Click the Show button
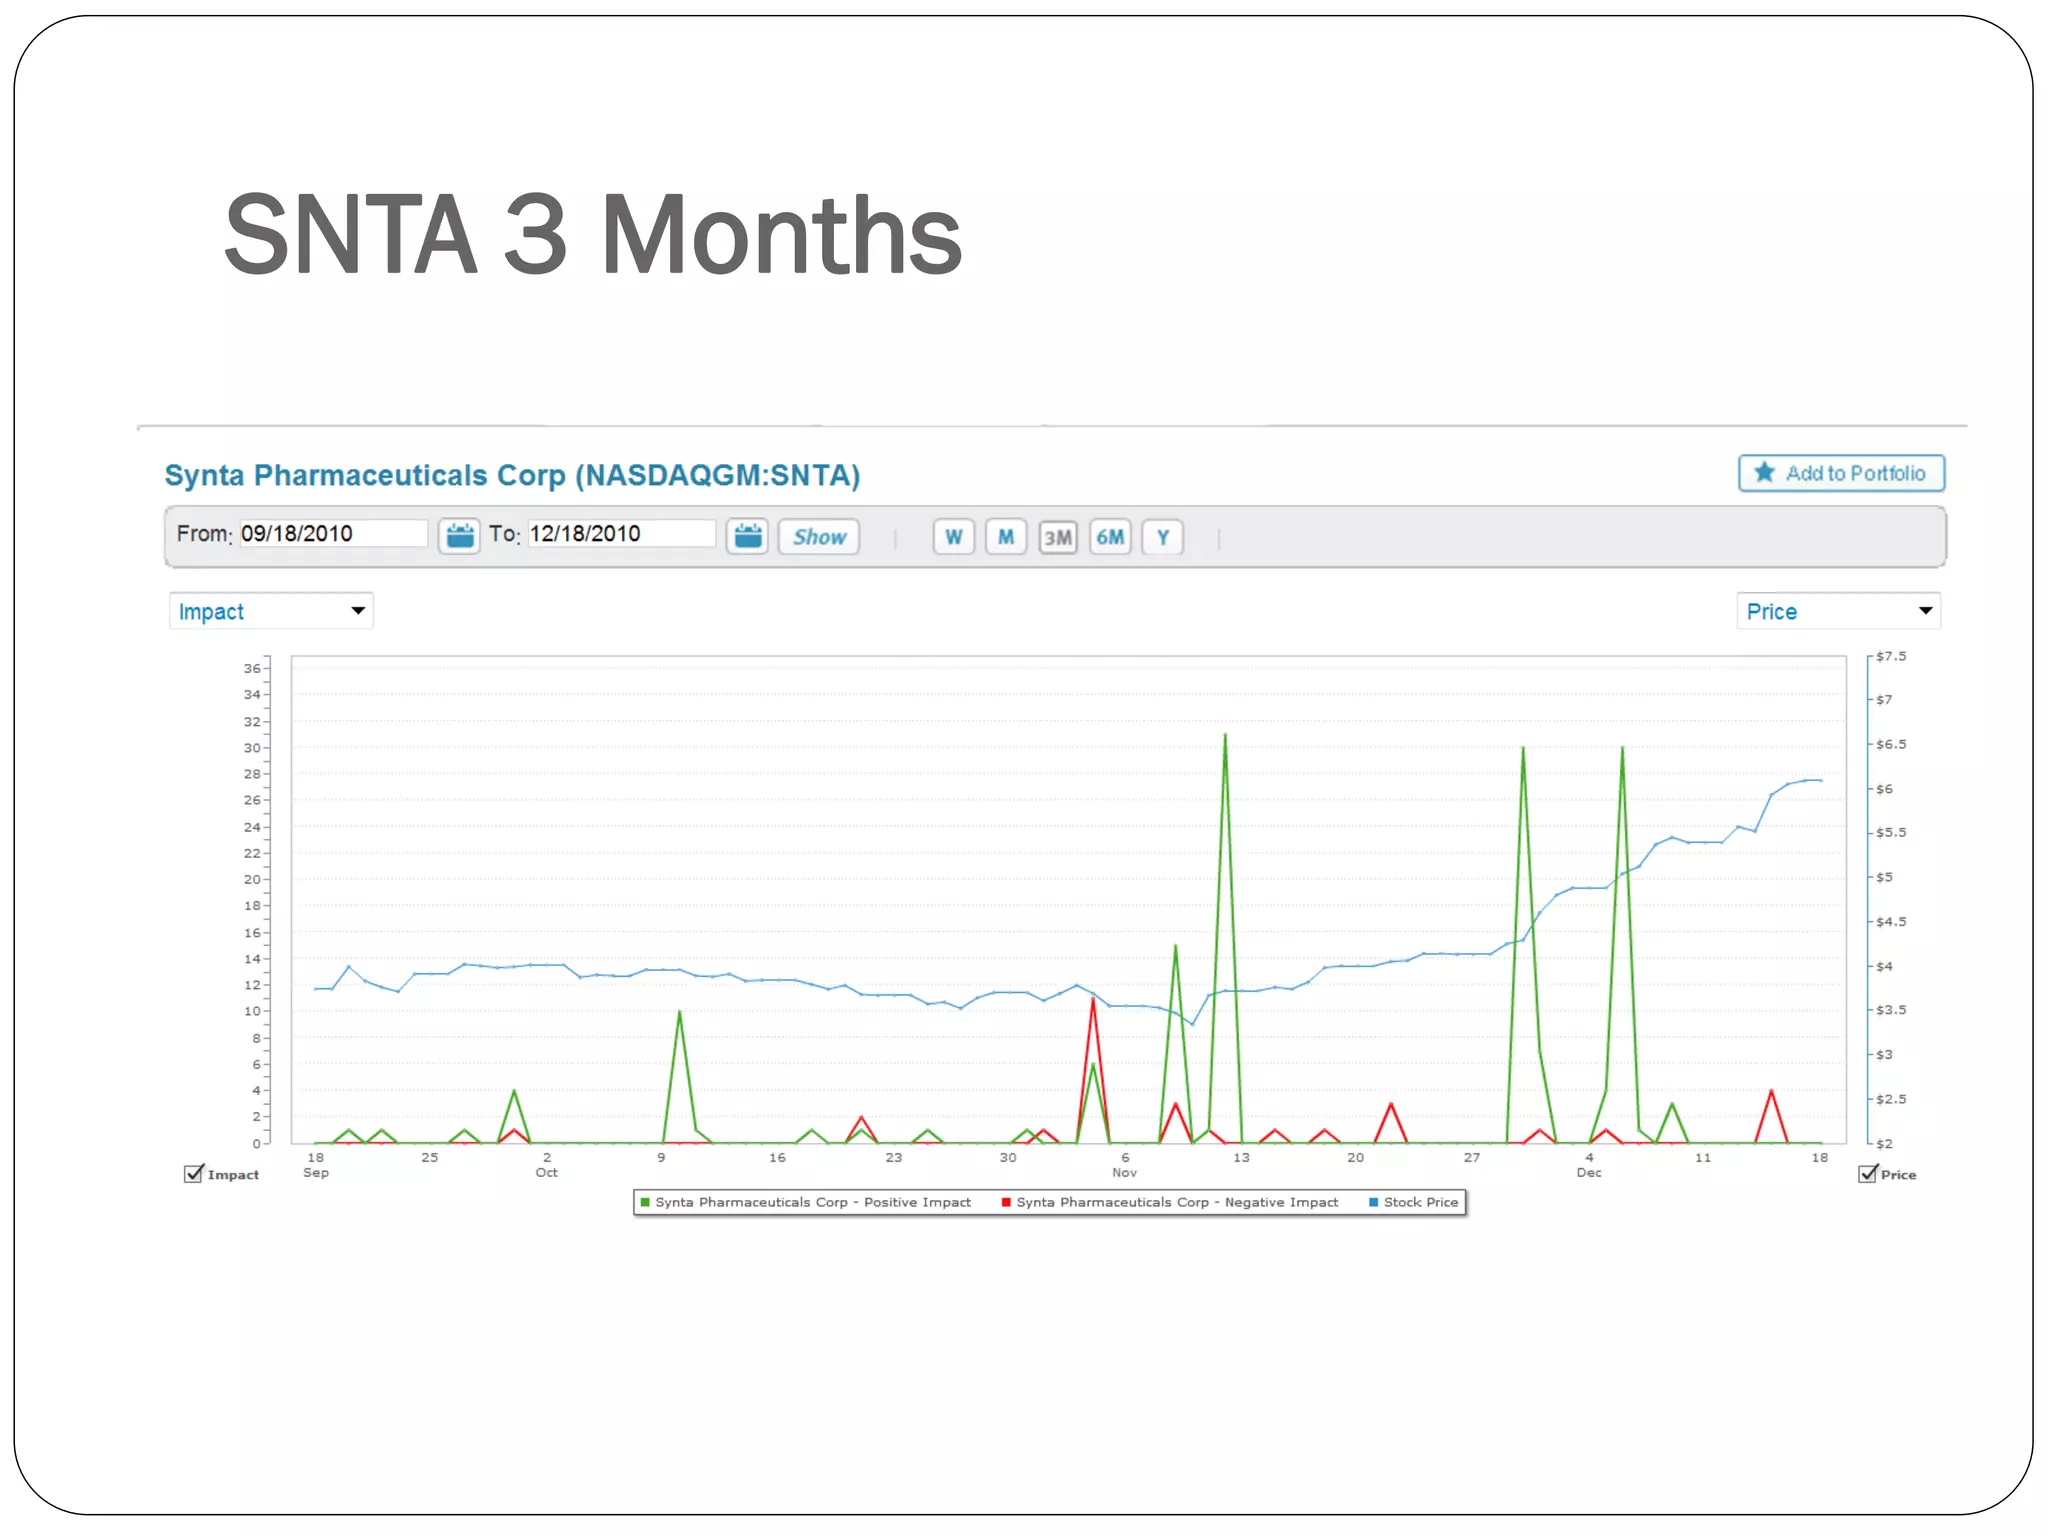2048x1536 pixels. pyautogui.click(x=819, y=537)
